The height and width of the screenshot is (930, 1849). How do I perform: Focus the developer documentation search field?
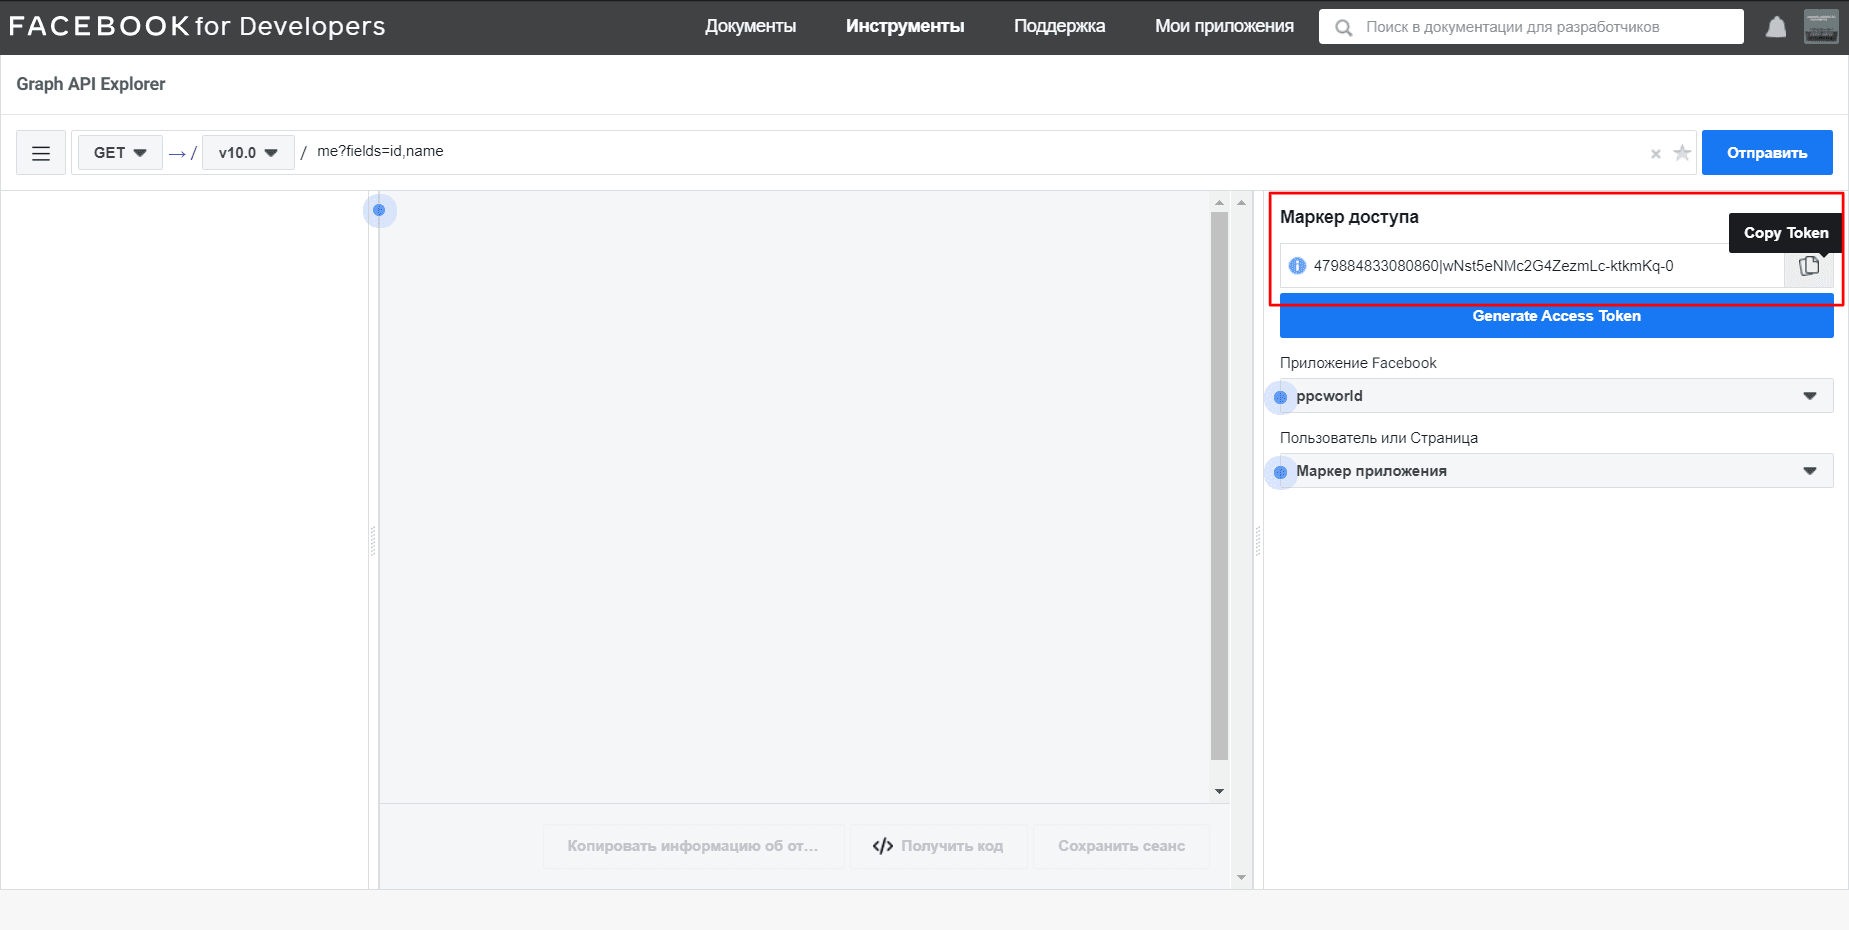tap(1531, 27)
